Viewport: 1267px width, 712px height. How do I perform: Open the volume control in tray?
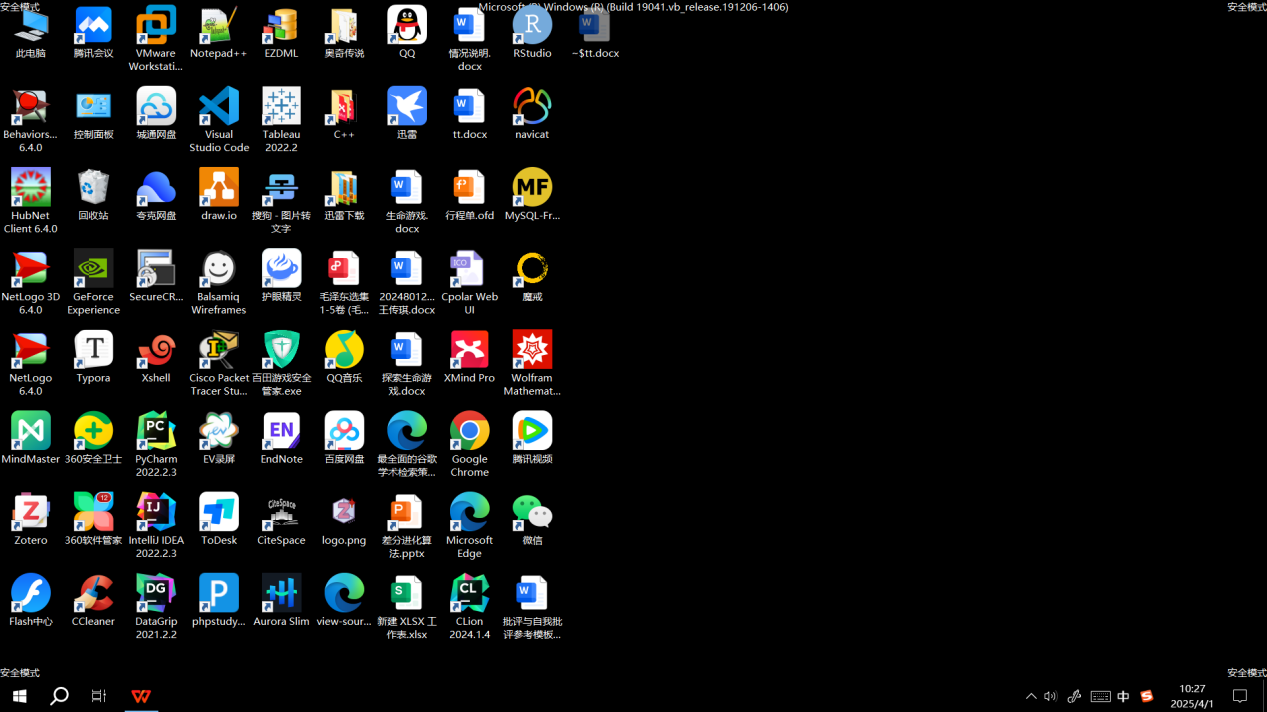coord(1050,696)
